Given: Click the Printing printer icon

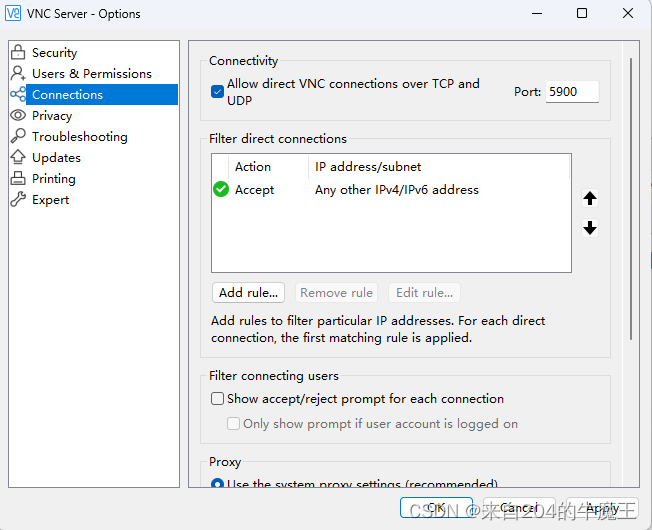Looking at the screenshot, I should [18, 178].
